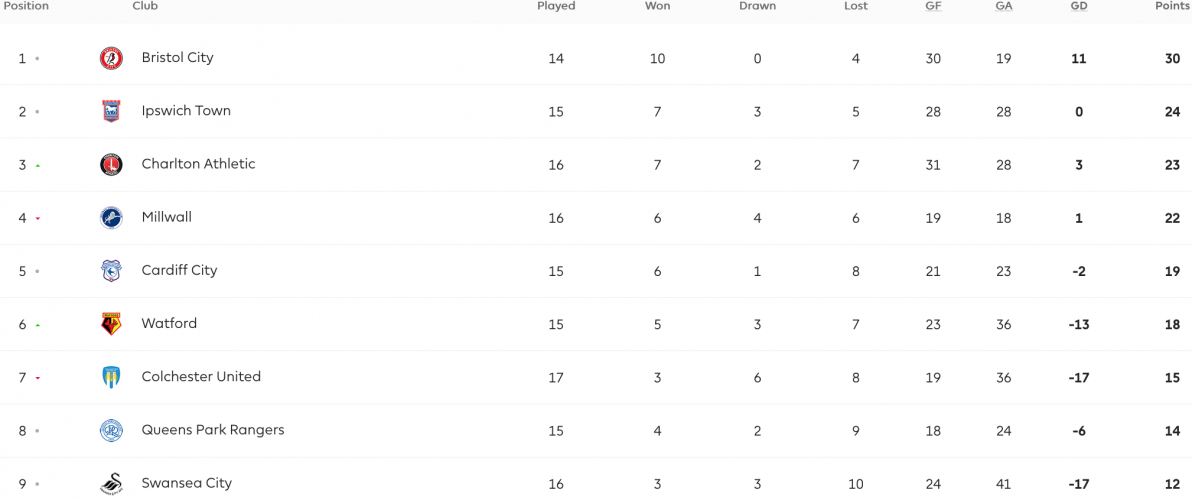
Task: Click the Played column header
Action: point(556,6)
